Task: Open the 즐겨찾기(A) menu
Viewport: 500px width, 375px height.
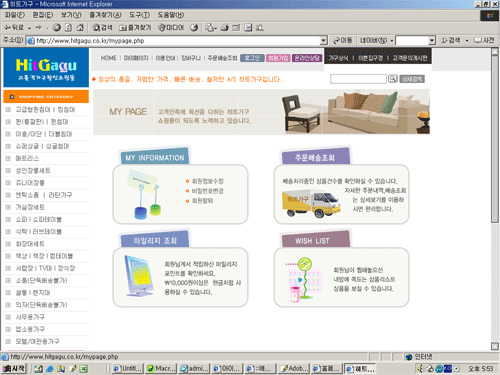Action: (x=105, y=15)
